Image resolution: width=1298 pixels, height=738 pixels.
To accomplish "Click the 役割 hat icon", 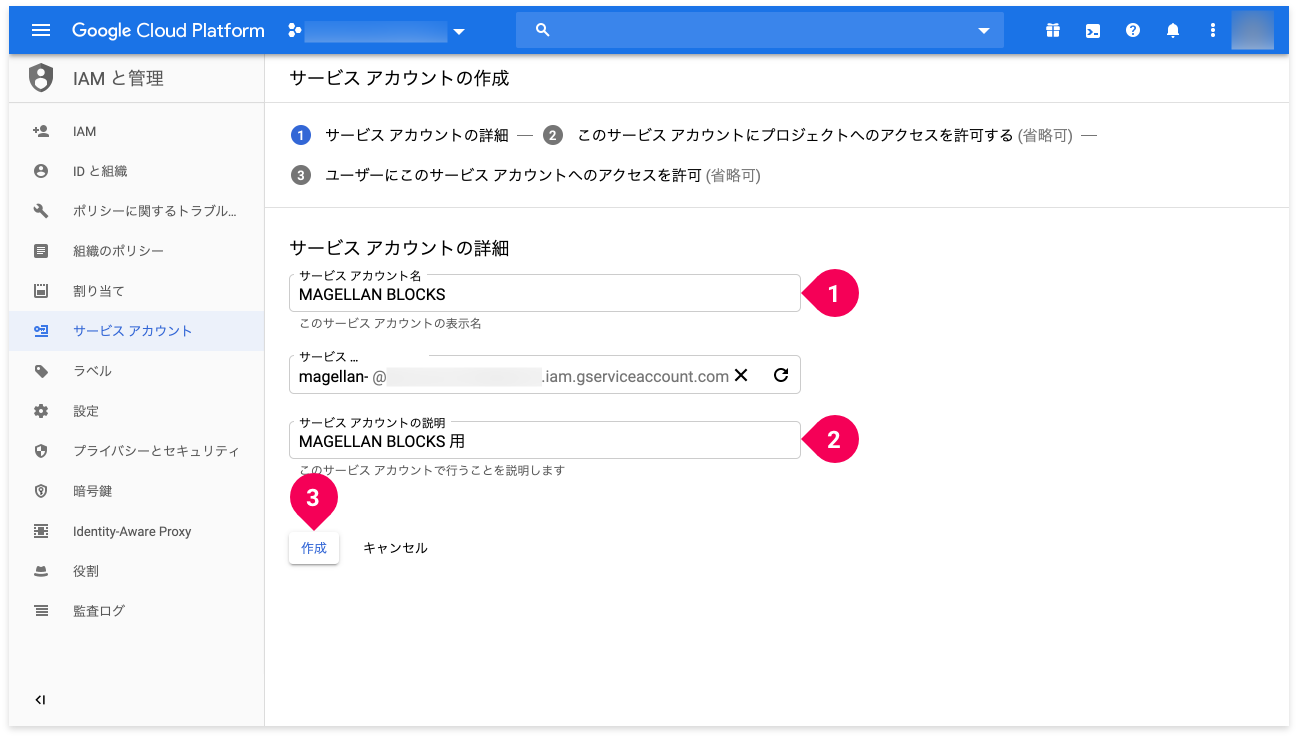I will (x=41, y=571).
